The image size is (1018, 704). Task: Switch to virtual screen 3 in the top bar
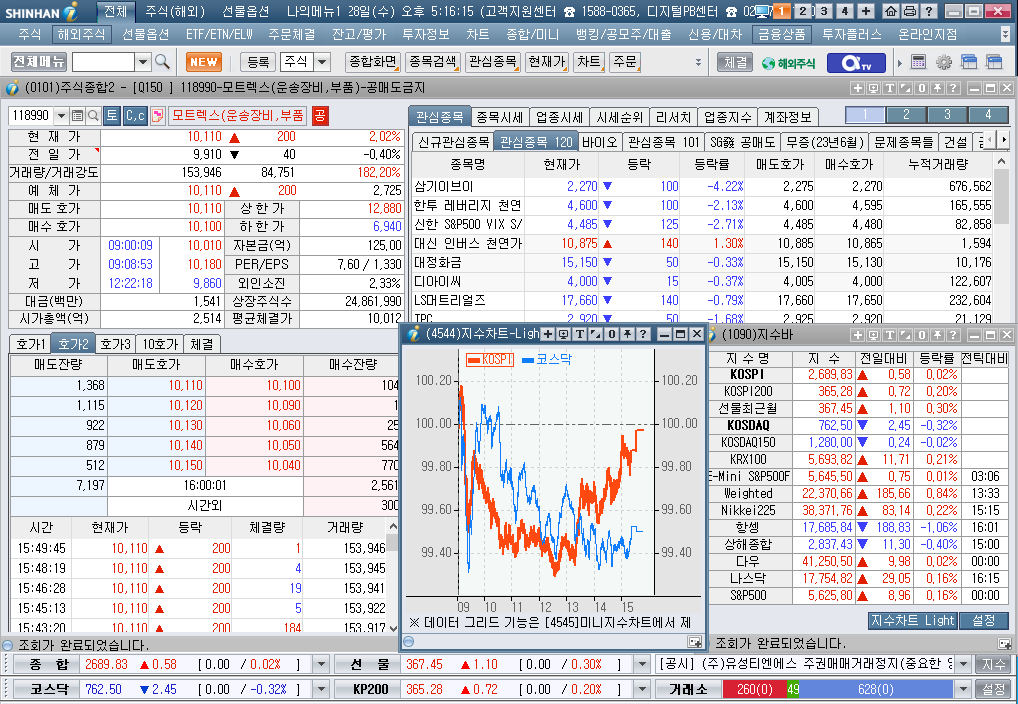[824, 11]
